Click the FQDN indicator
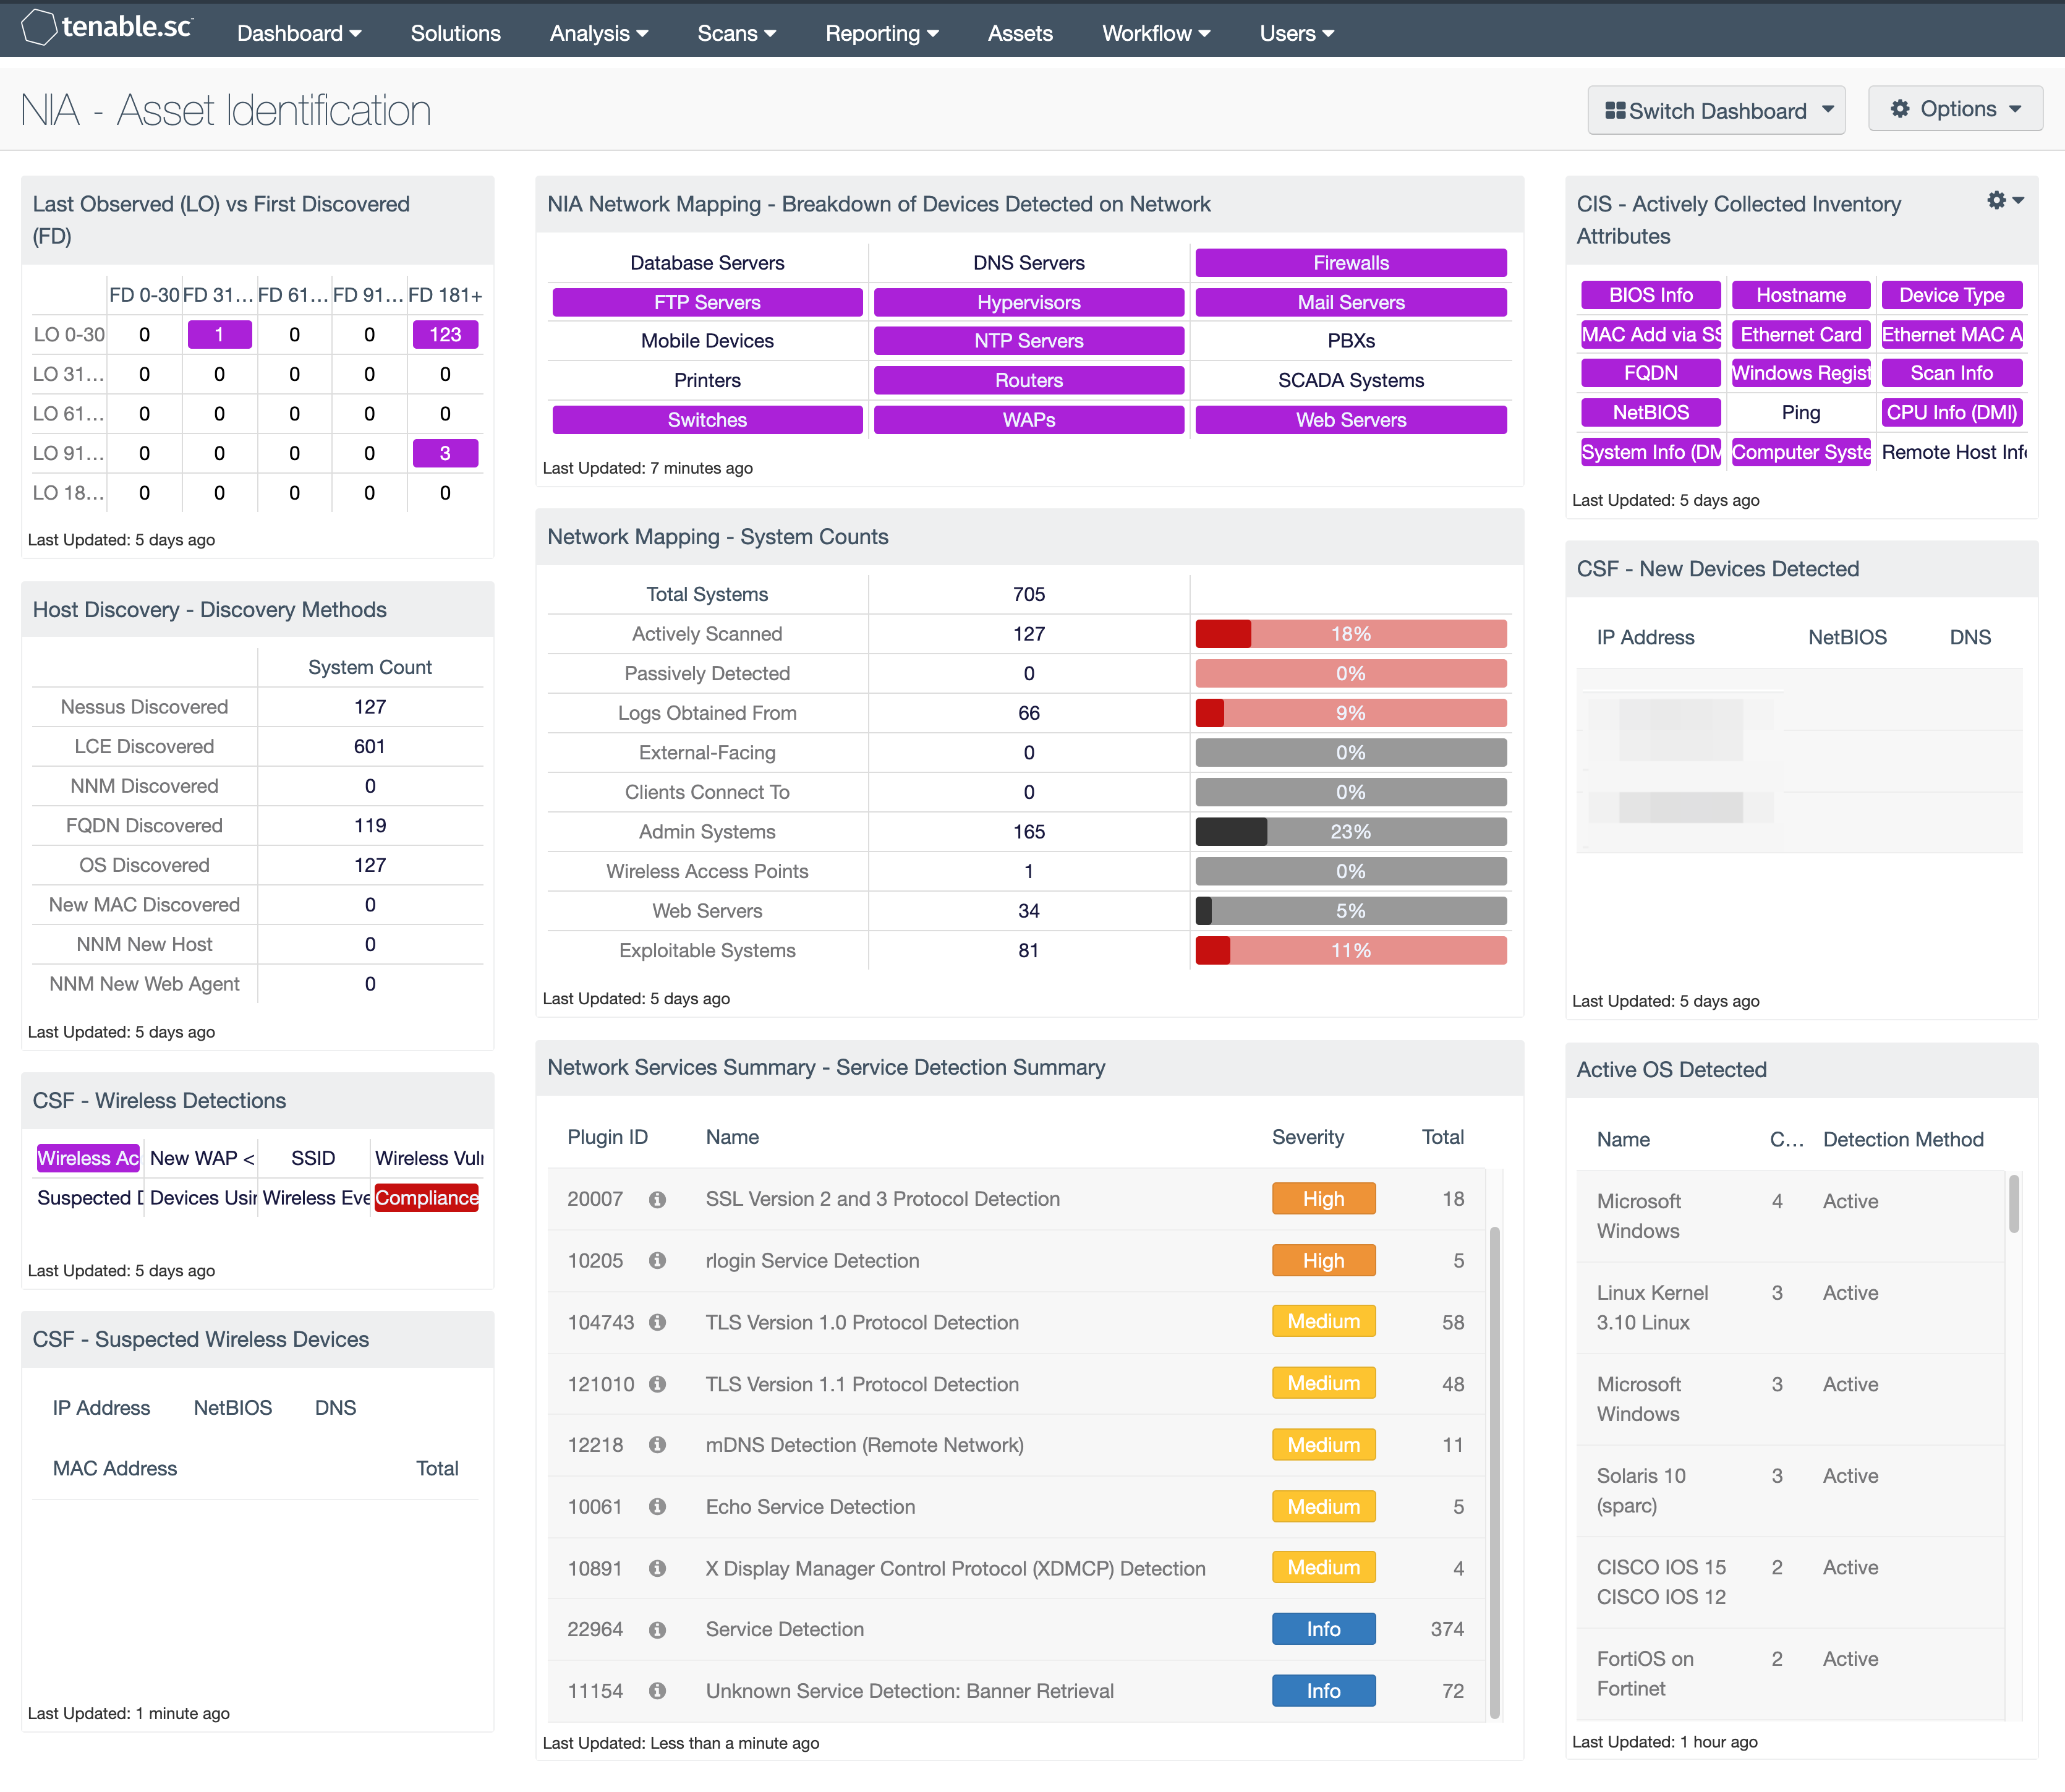This screenshot has width=2065, height=1792. 1651,373
